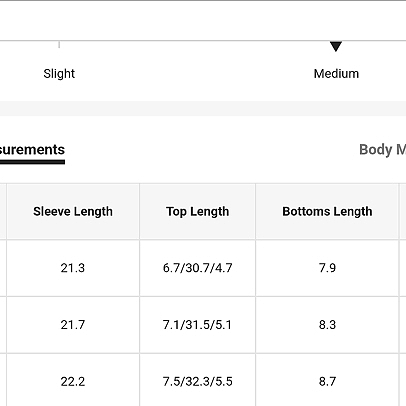Click the black triangle marker above Medium
Image resolution: width=406 pixels, height=406 pixels.
click(336, 47)
